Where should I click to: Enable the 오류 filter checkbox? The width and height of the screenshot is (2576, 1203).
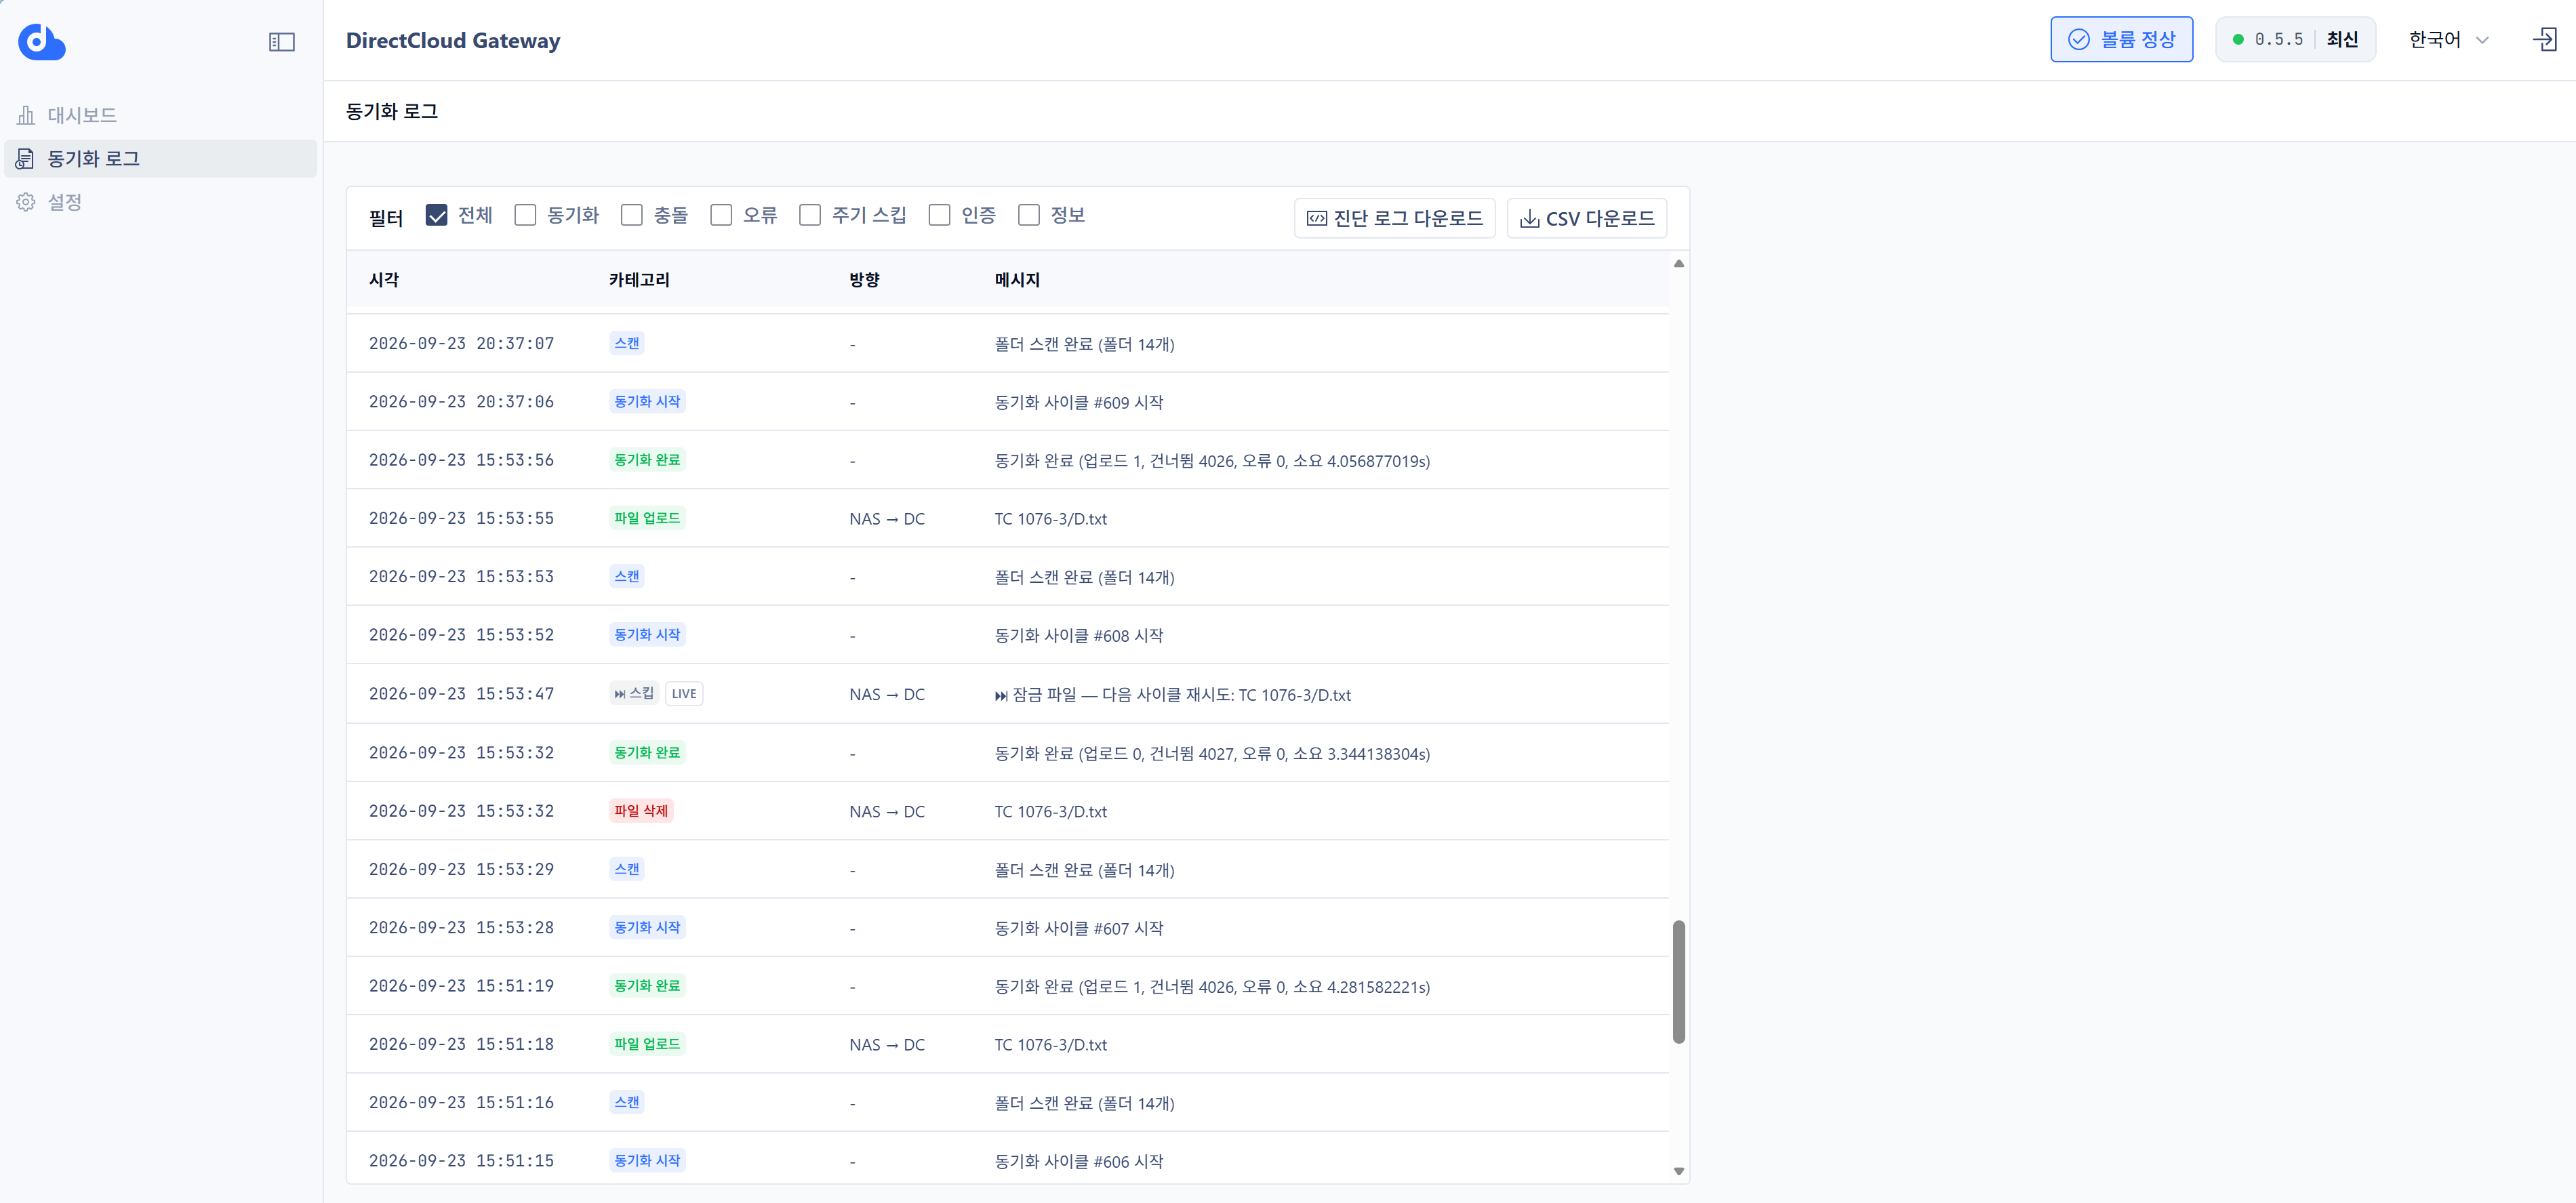(x=721, y=215)
